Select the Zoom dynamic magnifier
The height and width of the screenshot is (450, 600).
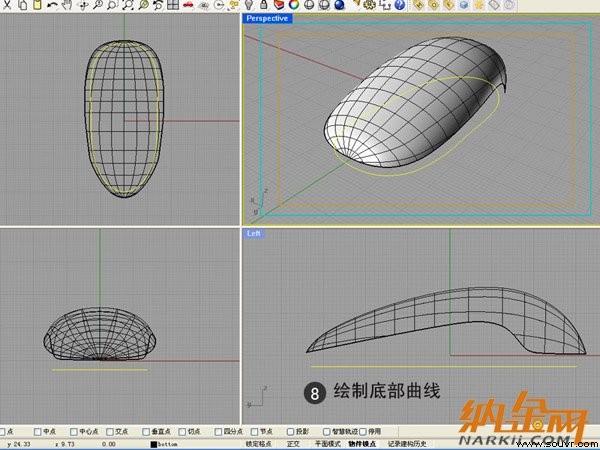[x=98, y=5]
